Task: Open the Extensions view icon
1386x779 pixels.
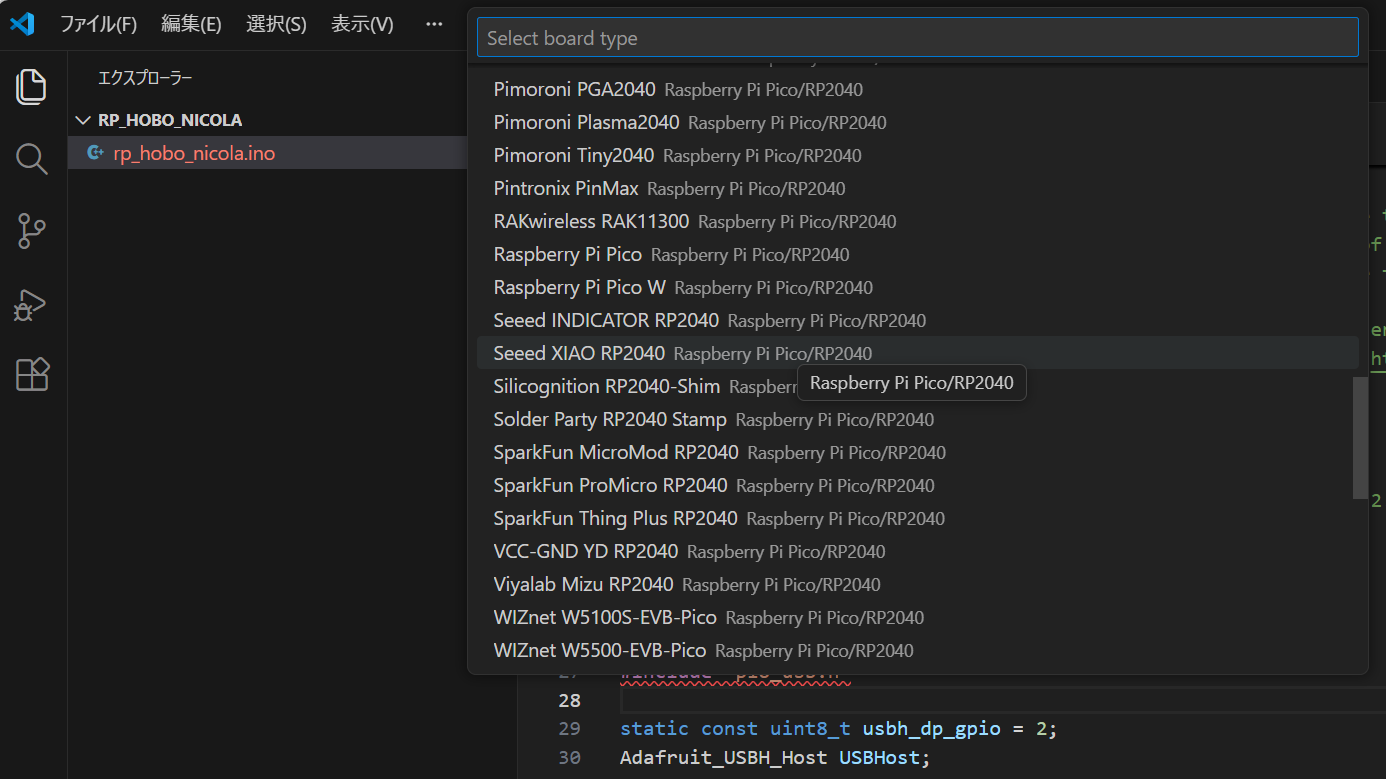Action: click(x=32, y=375)
